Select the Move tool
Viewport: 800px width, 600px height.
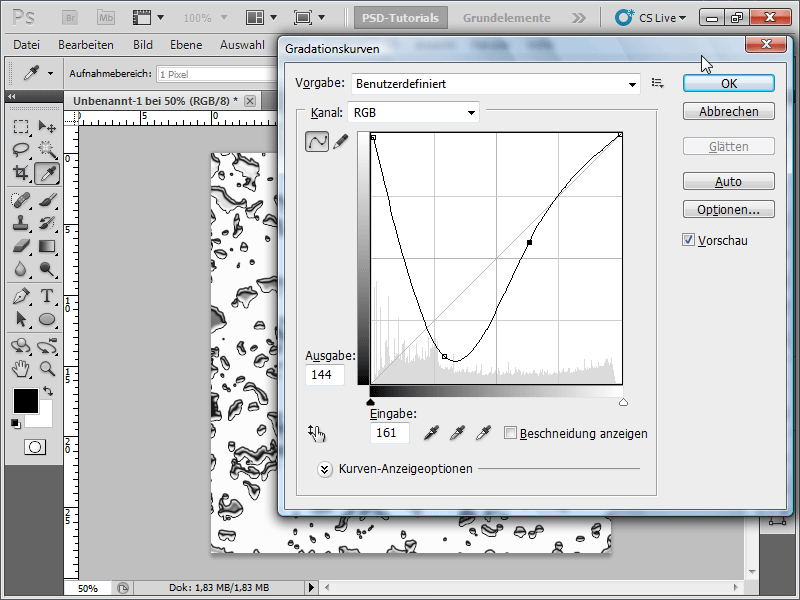(47, 126)
